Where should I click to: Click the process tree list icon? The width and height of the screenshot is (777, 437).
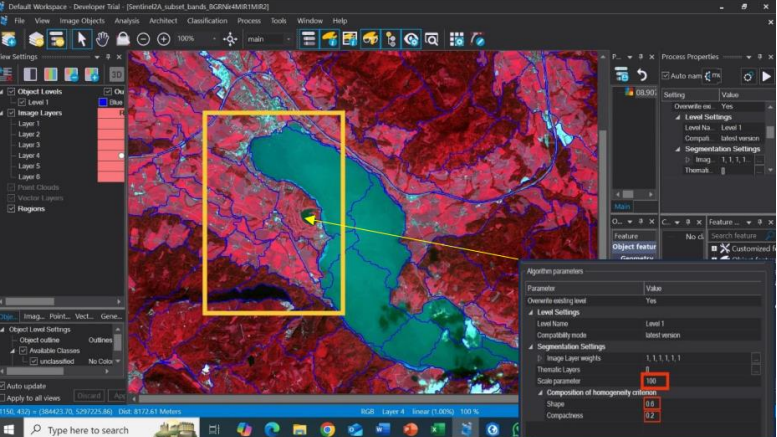click(x=308, y=39)
